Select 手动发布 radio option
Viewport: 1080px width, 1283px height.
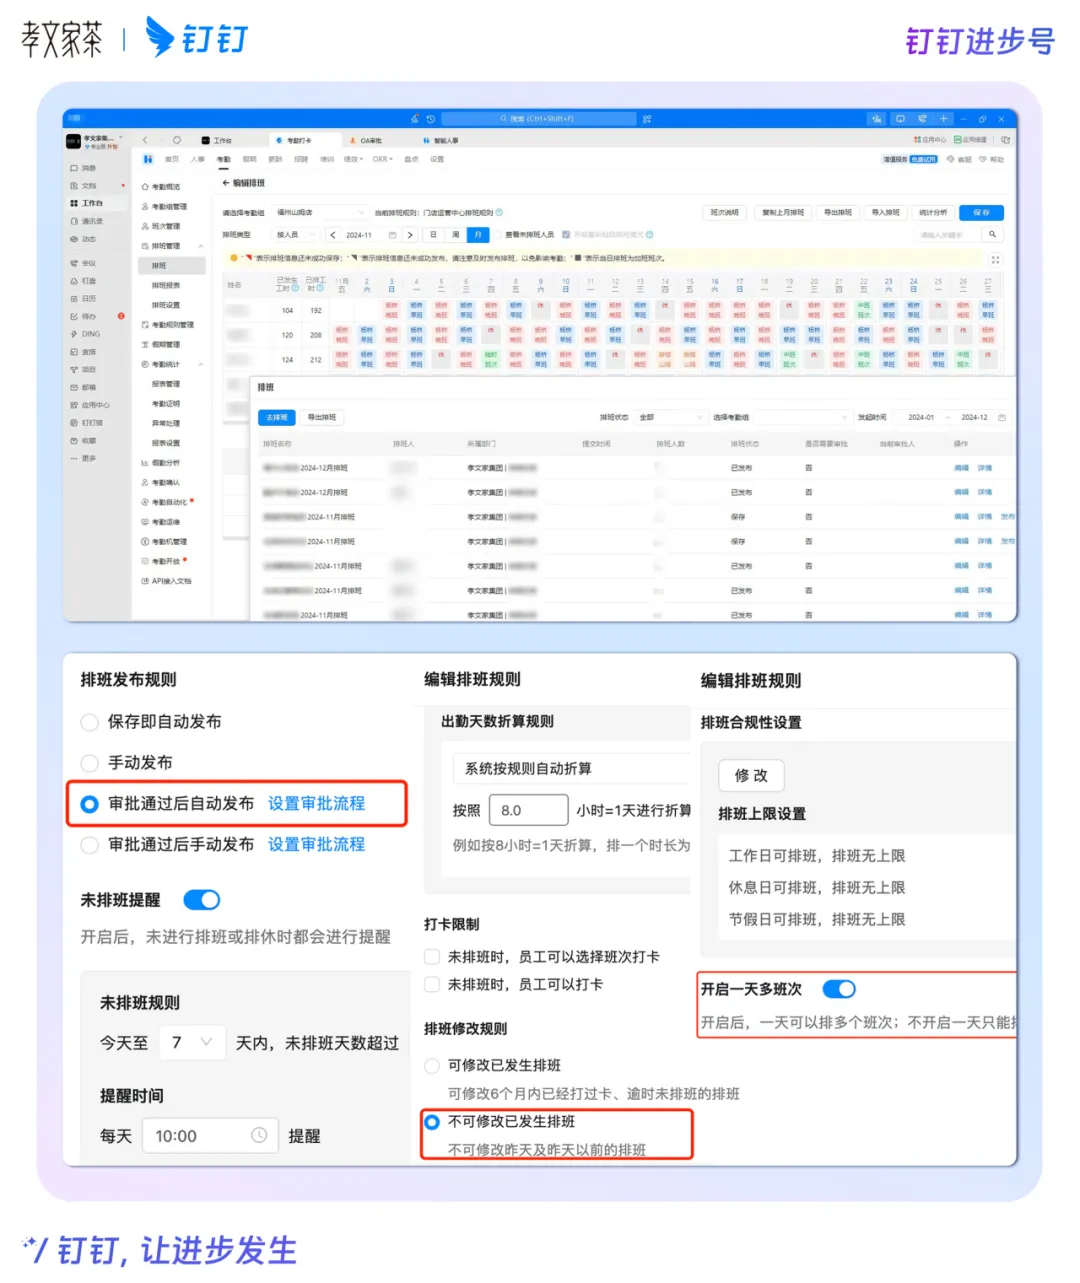[89, 763]
